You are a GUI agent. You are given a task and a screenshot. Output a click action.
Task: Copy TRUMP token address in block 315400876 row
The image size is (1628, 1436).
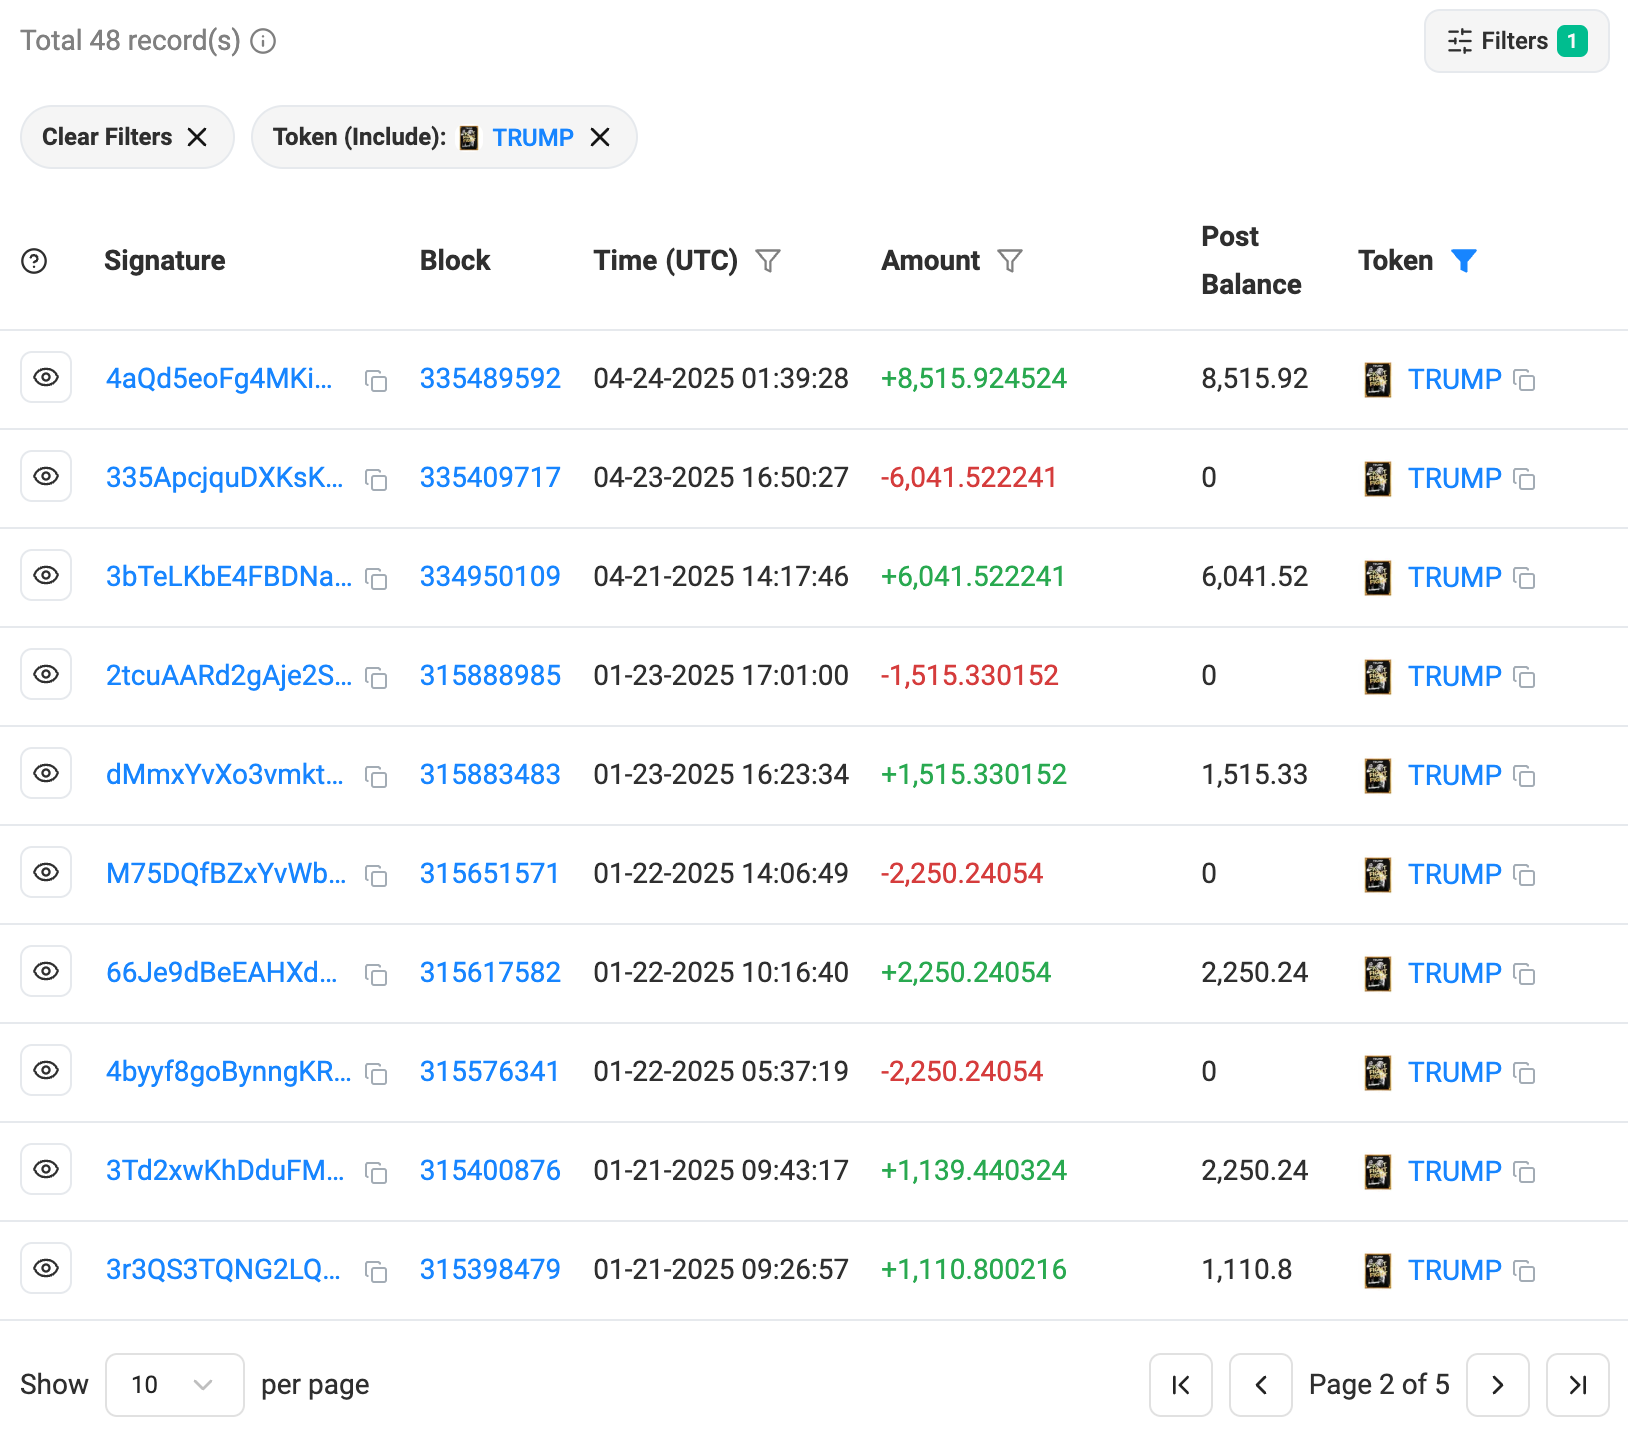(x=1524, y=1172)
